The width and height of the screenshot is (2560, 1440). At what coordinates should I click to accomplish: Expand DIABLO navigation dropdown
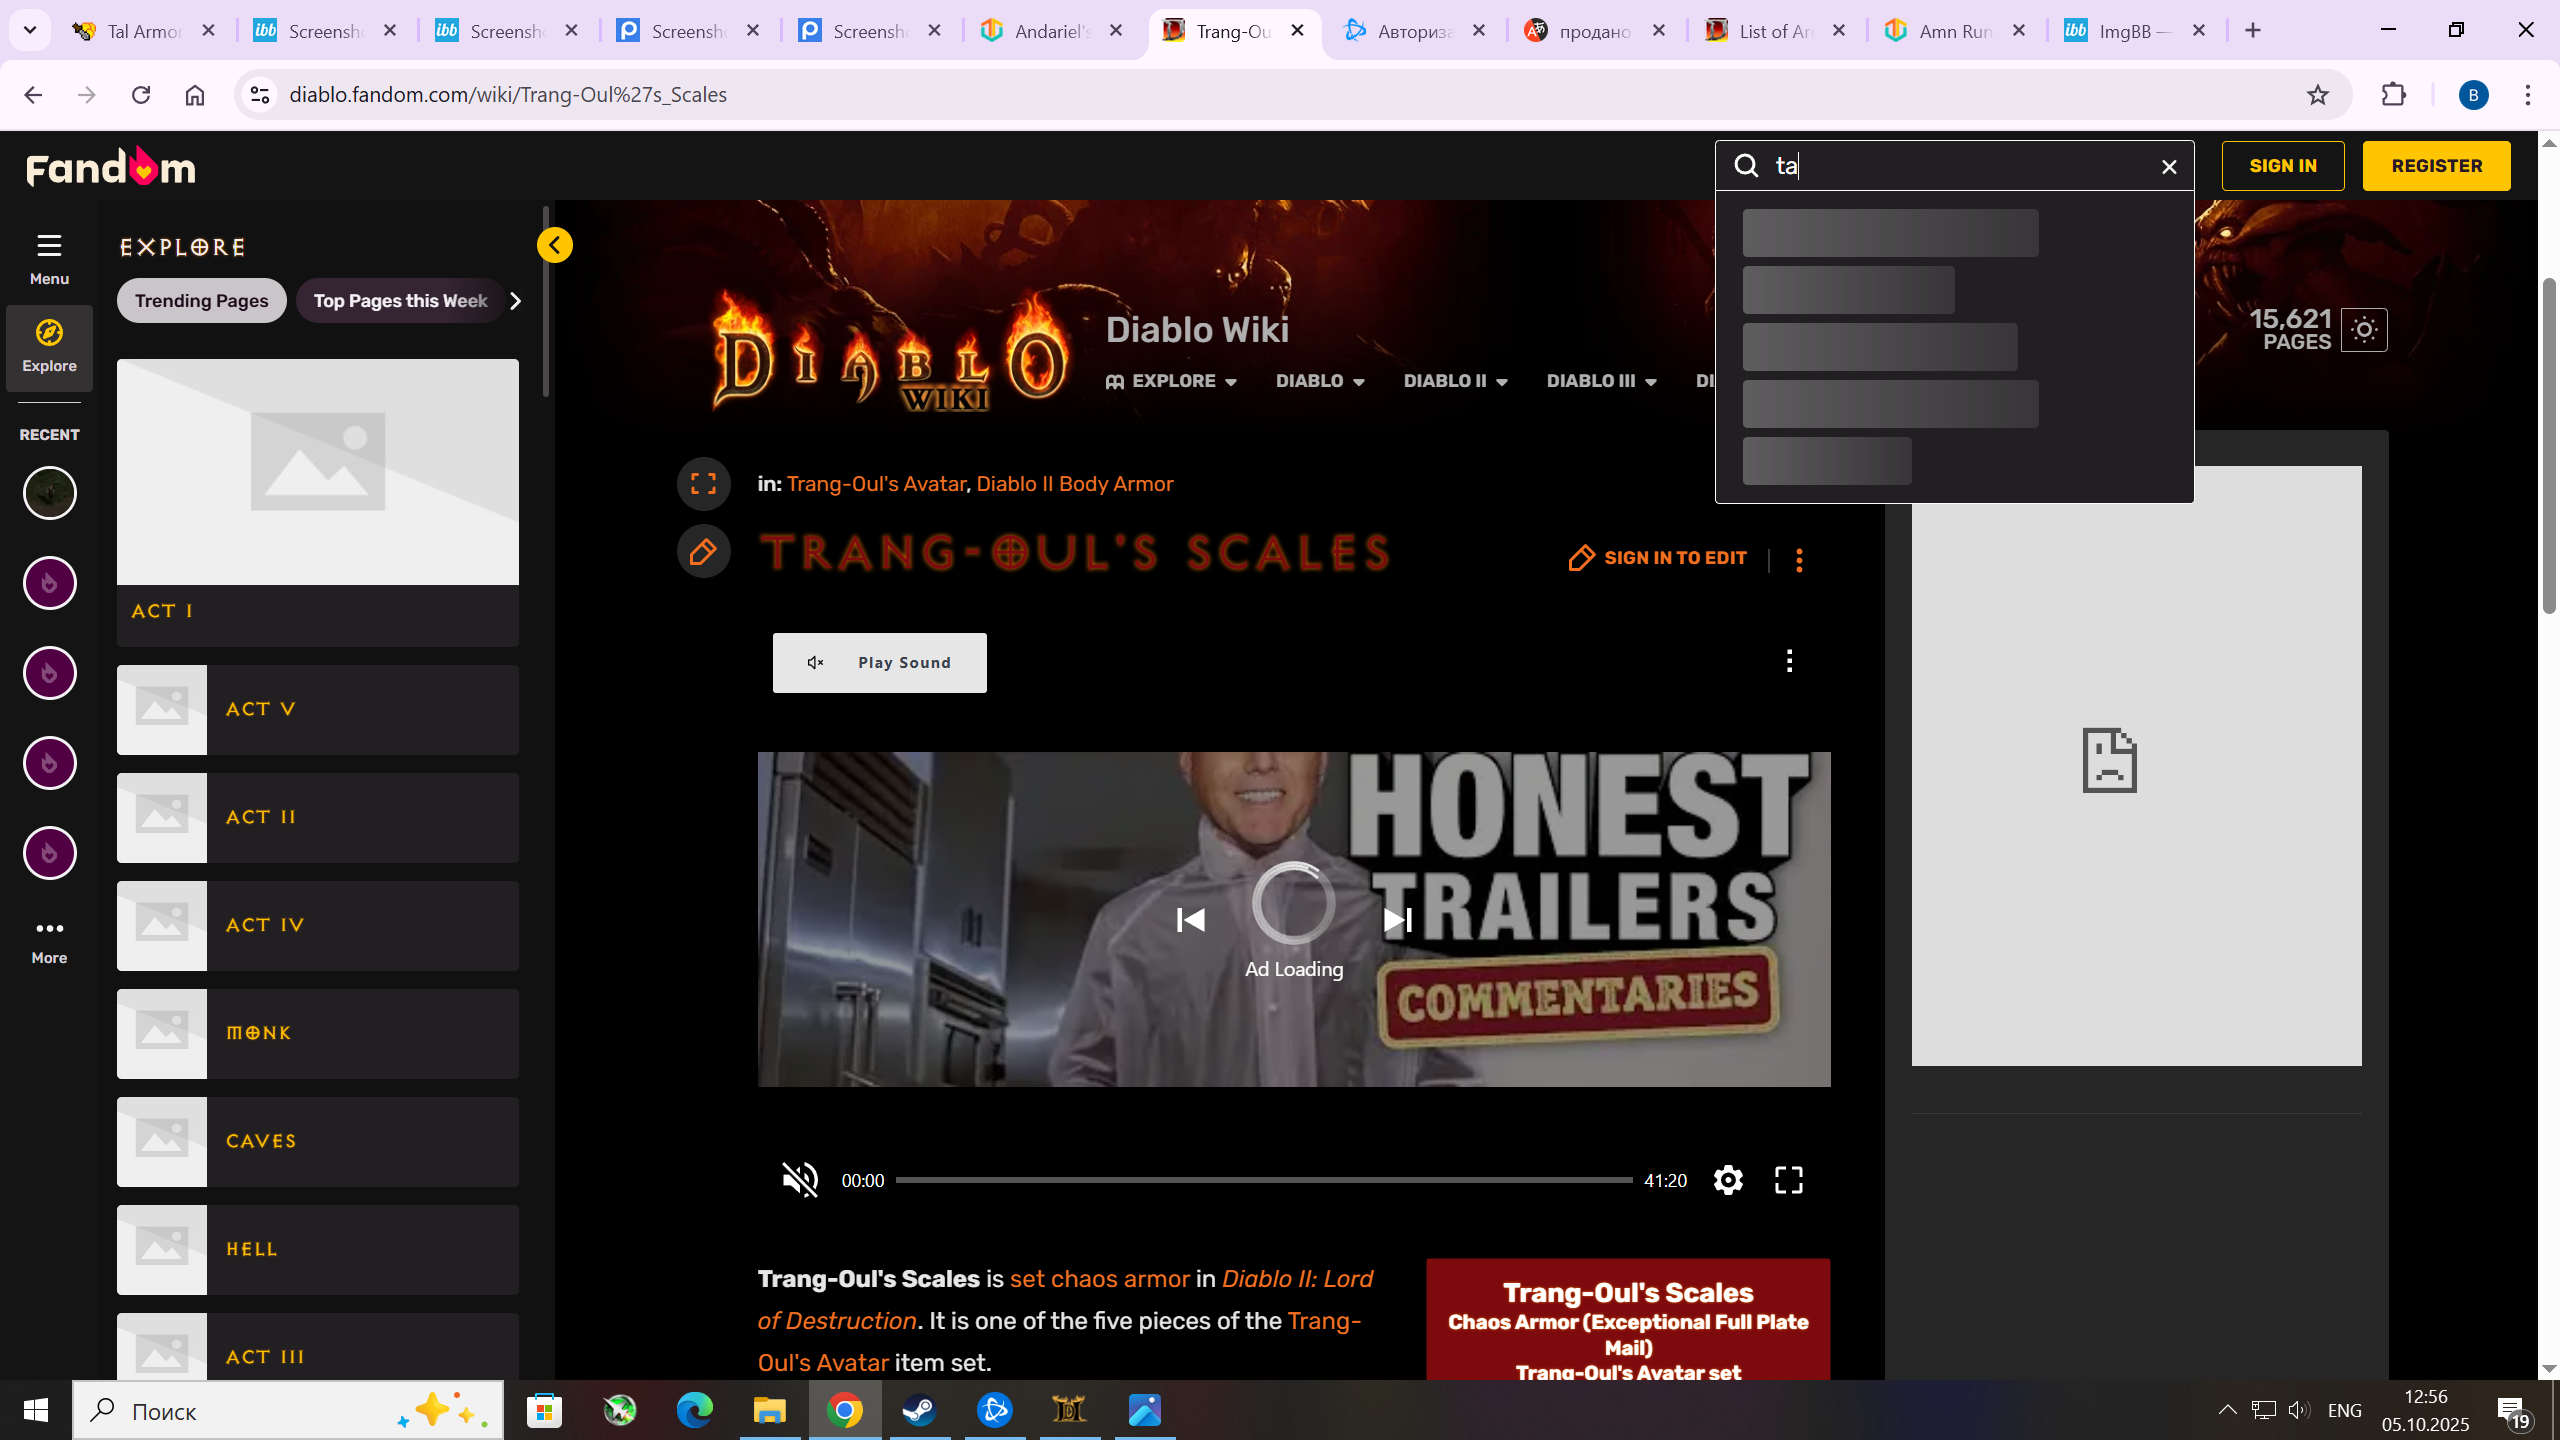[x=1320, y=381]
